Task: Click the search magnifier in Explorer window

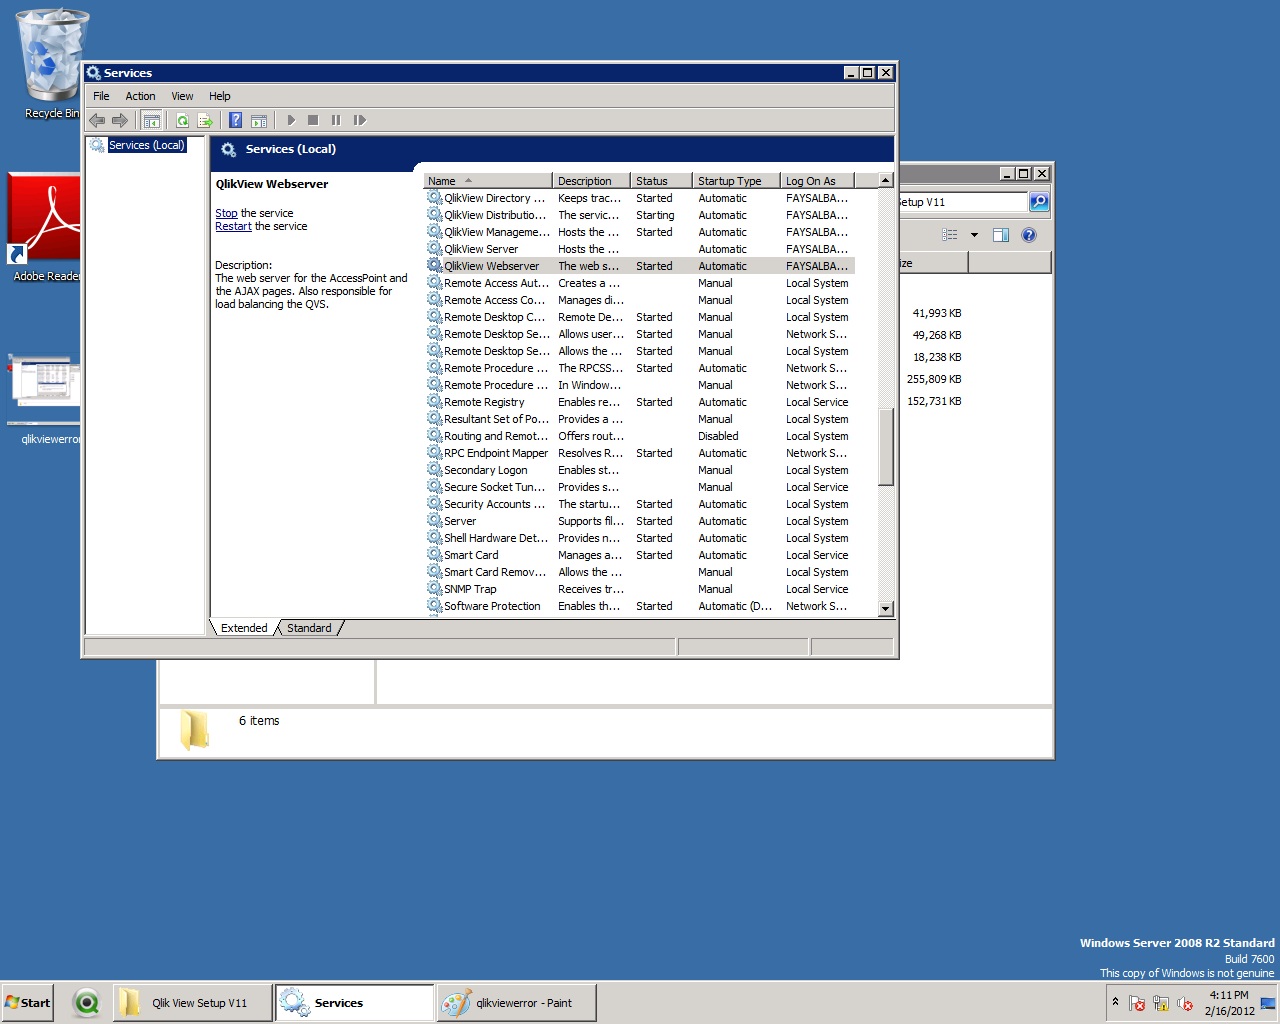Action: (1039, 202)
